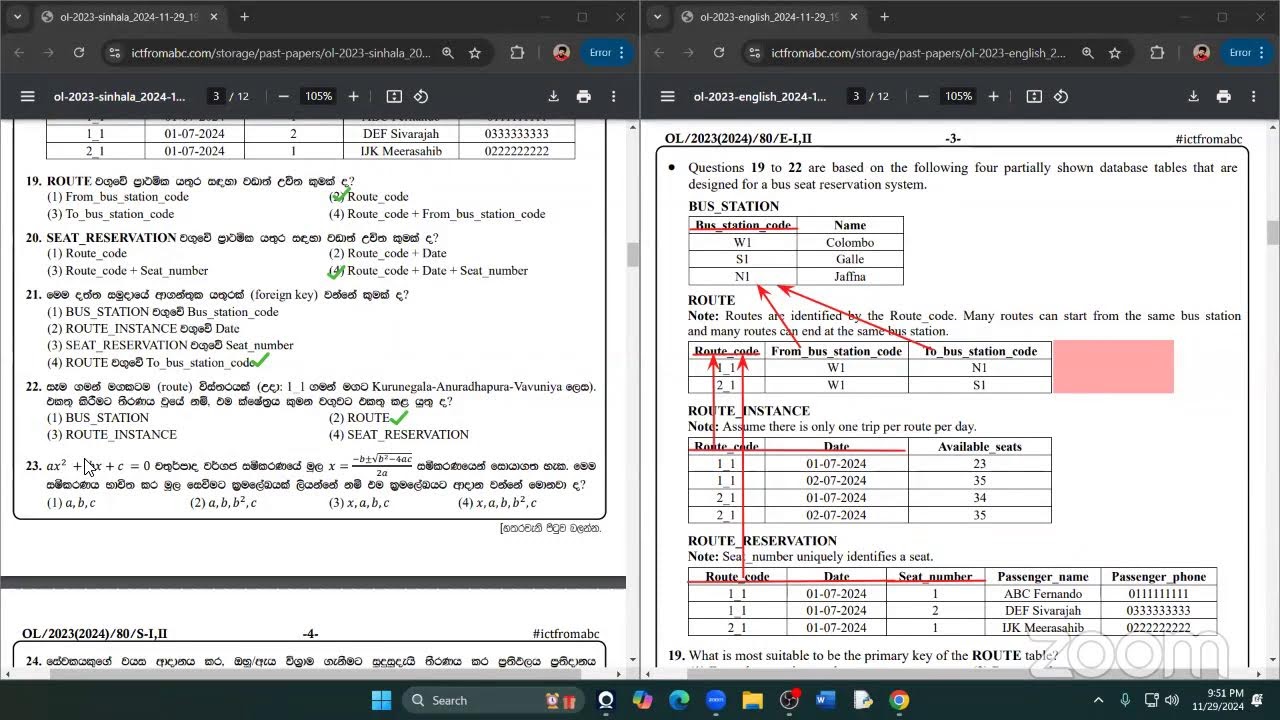
Task: Click the page number field in Sinhala PDF
Action: tap(215, 96)
